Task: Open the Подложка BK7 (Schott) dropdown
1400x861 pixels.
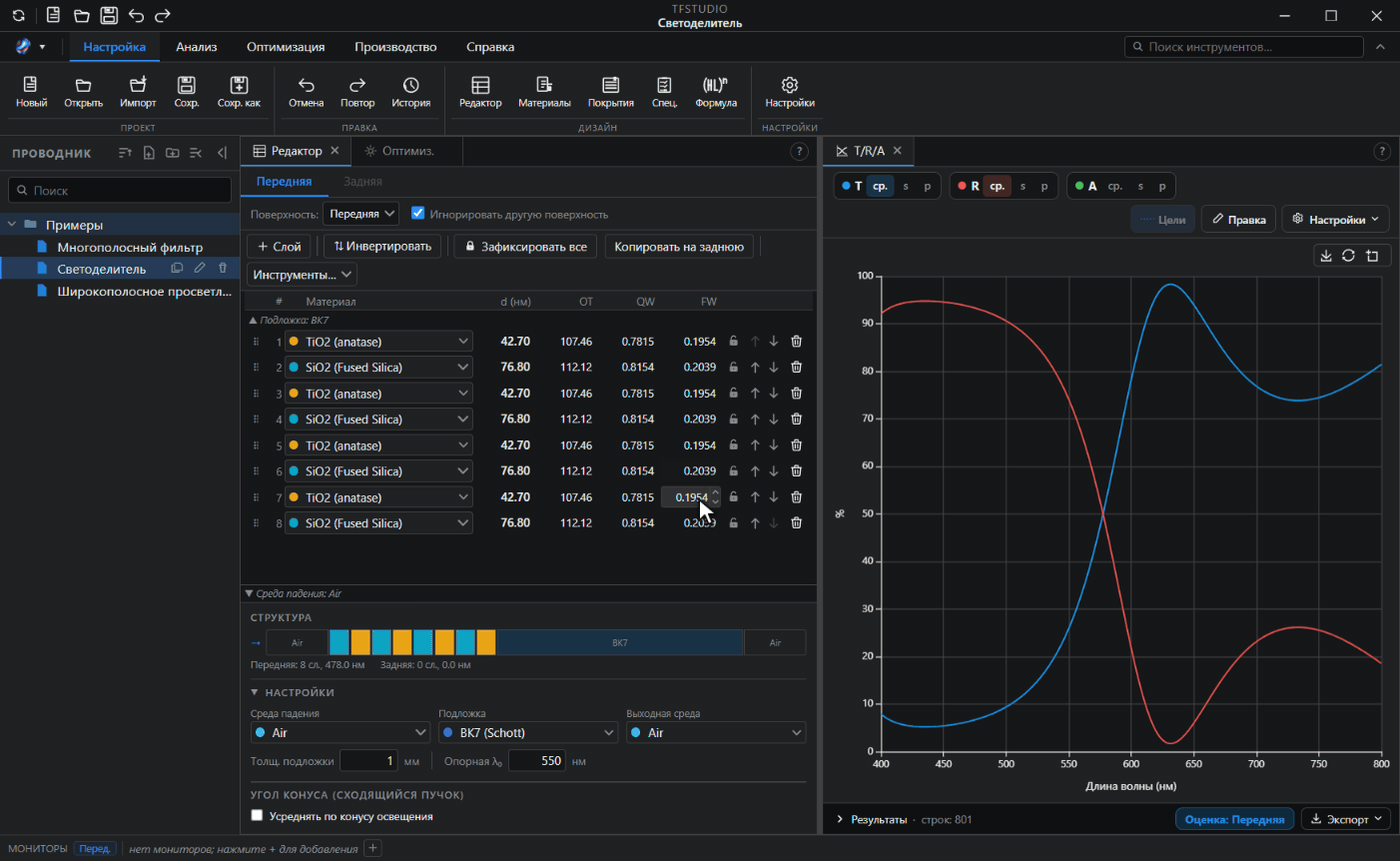Action: click(x=528, y=733)
